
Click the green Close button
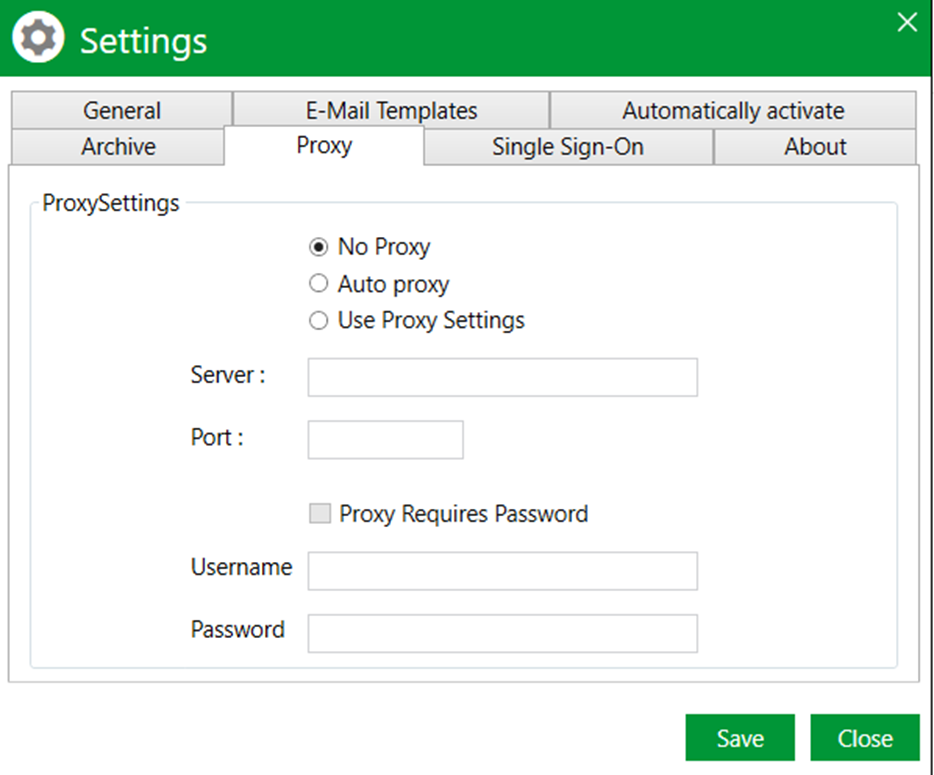pos(865,737)
